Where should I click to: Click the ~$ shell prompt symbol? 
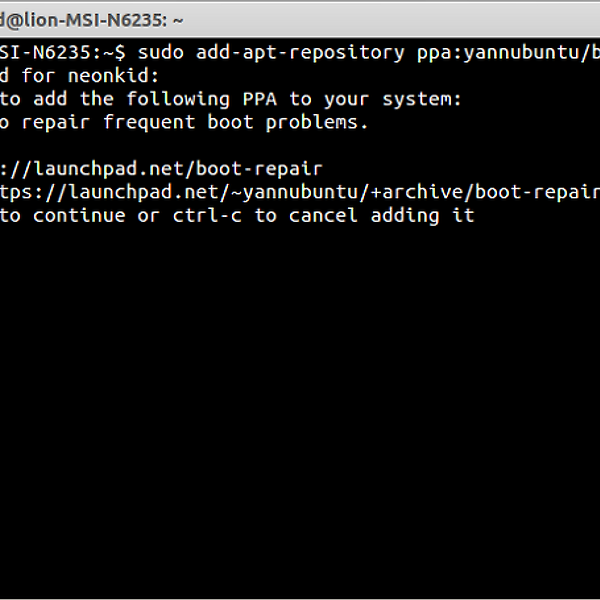pos(114,53)
